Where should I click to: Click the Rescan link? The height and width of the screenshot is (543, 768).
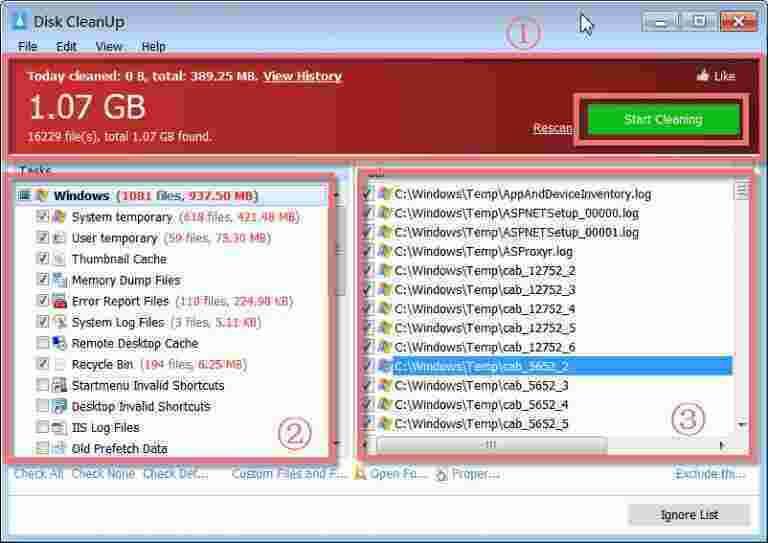pyautogui.click(x=552, y=128)
